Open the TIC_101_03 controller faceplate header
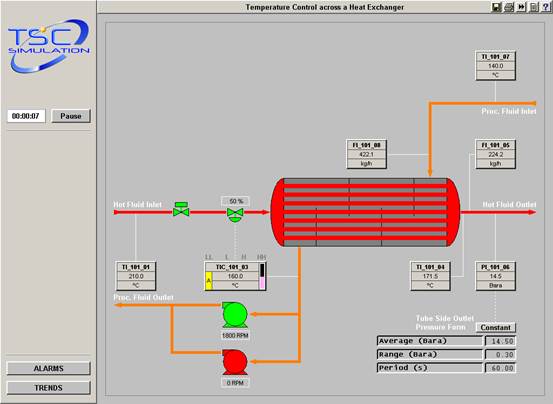 pos(232,267)
